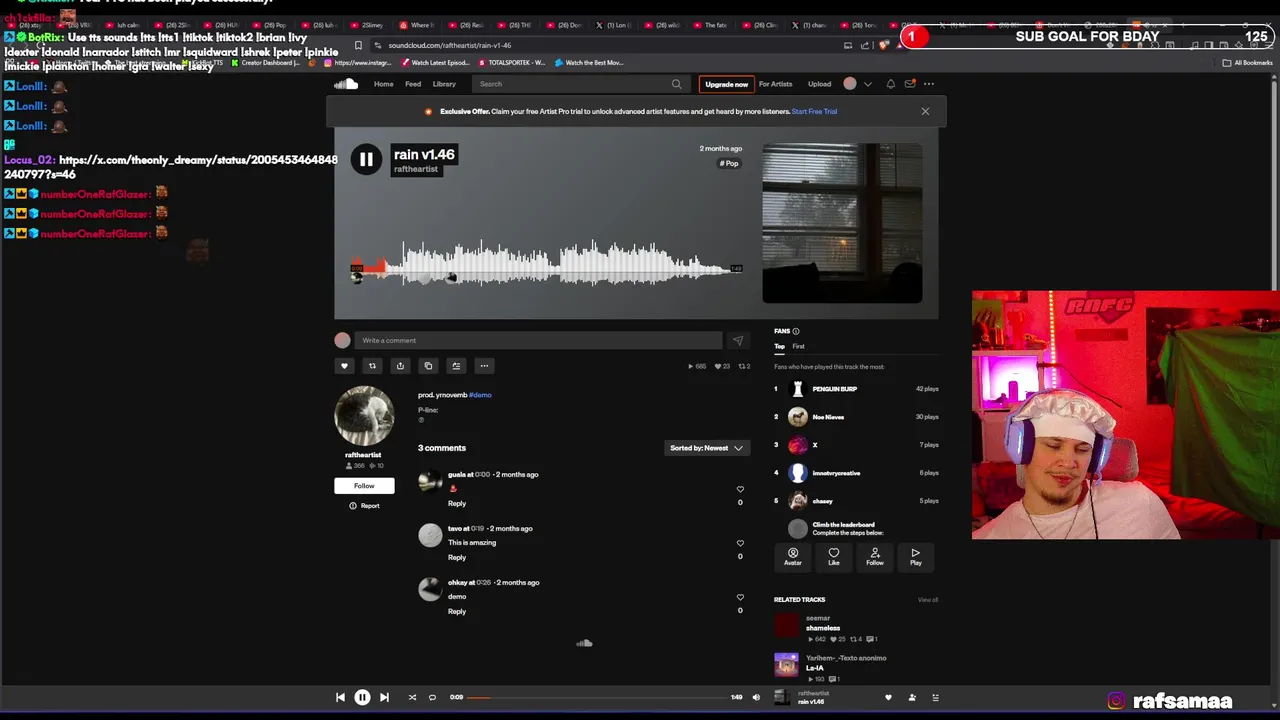Viewport: 1280px width, 720px height.
Task: Bookmark this page with browser bookmark icon
Action: coord(358,45)
